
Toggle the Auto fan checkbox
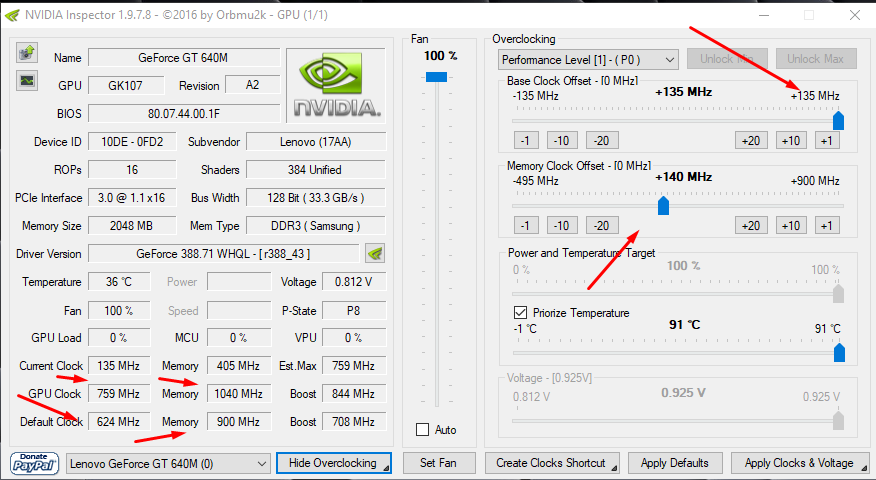(422, 430)
